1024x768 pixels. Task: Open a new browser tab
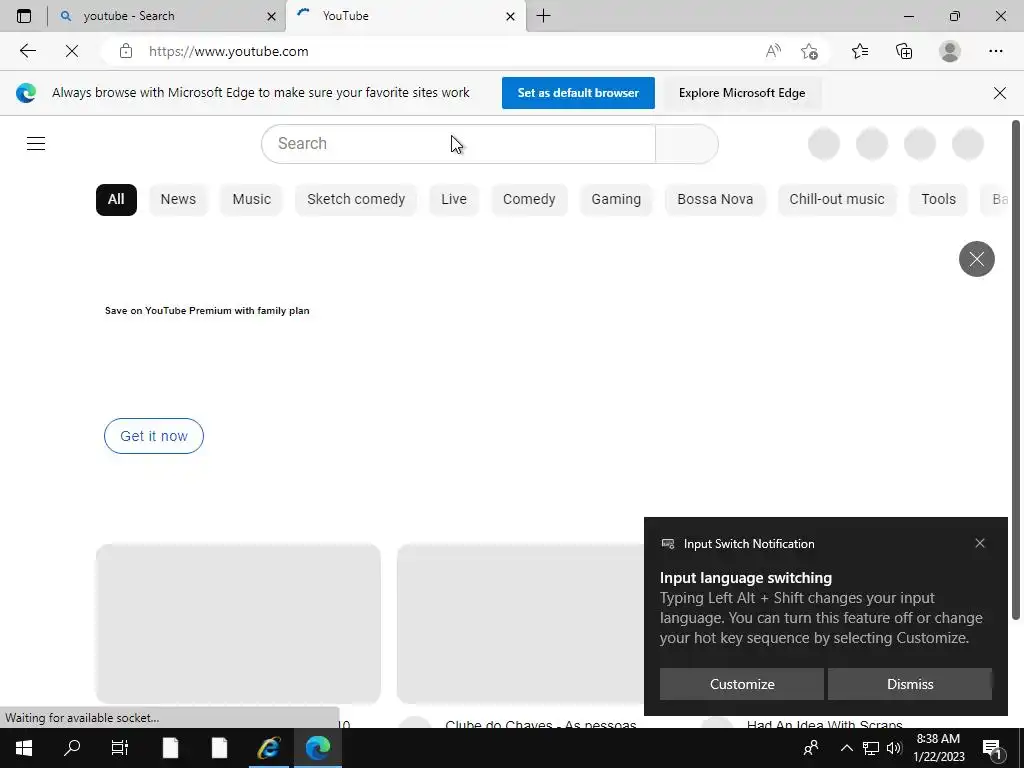[x=543, y=16]
